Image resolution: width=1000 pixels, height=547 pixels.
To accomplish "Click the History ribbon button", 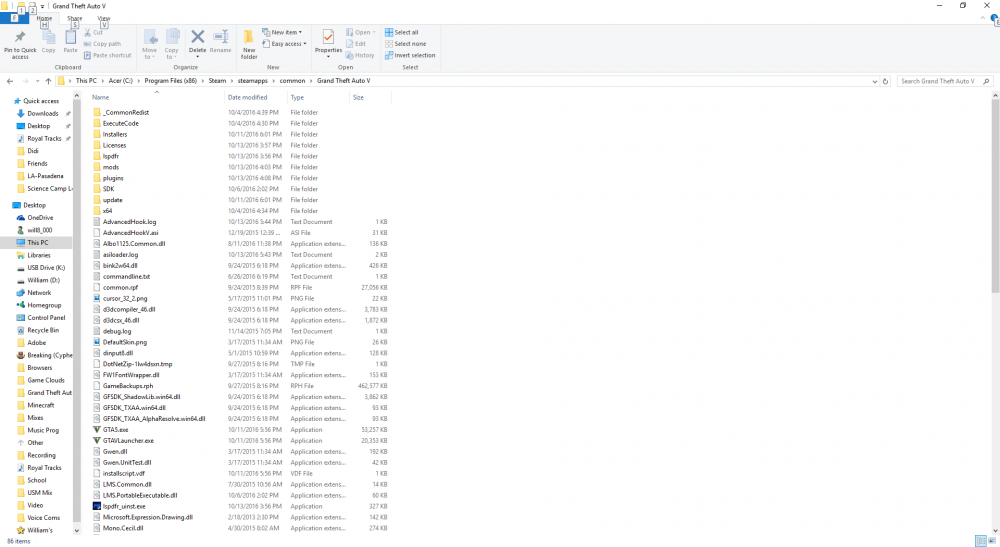I will tap(360, 55).
